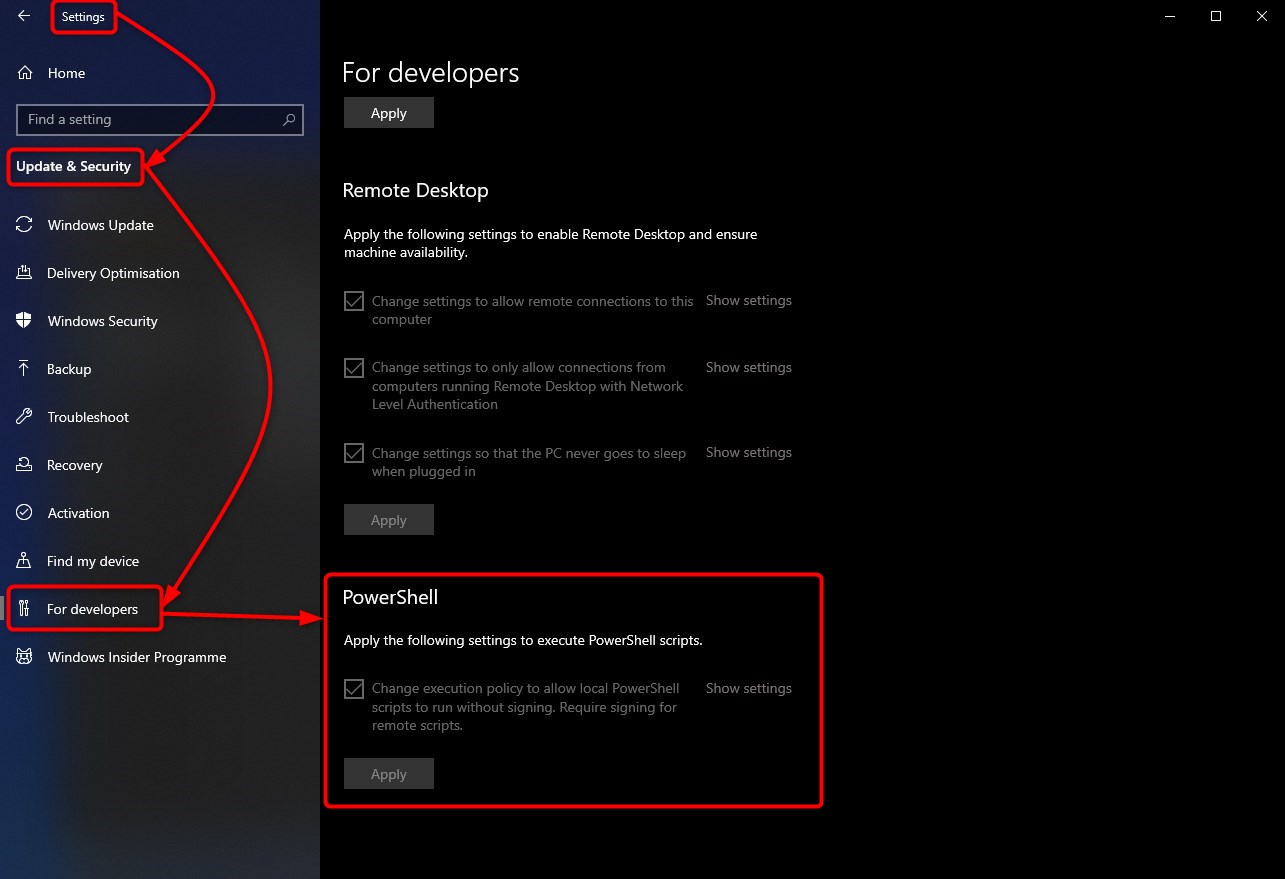1285x879 pixels.
Task: Click the Activation checkmark circle icon
Action: pos(25,513)
